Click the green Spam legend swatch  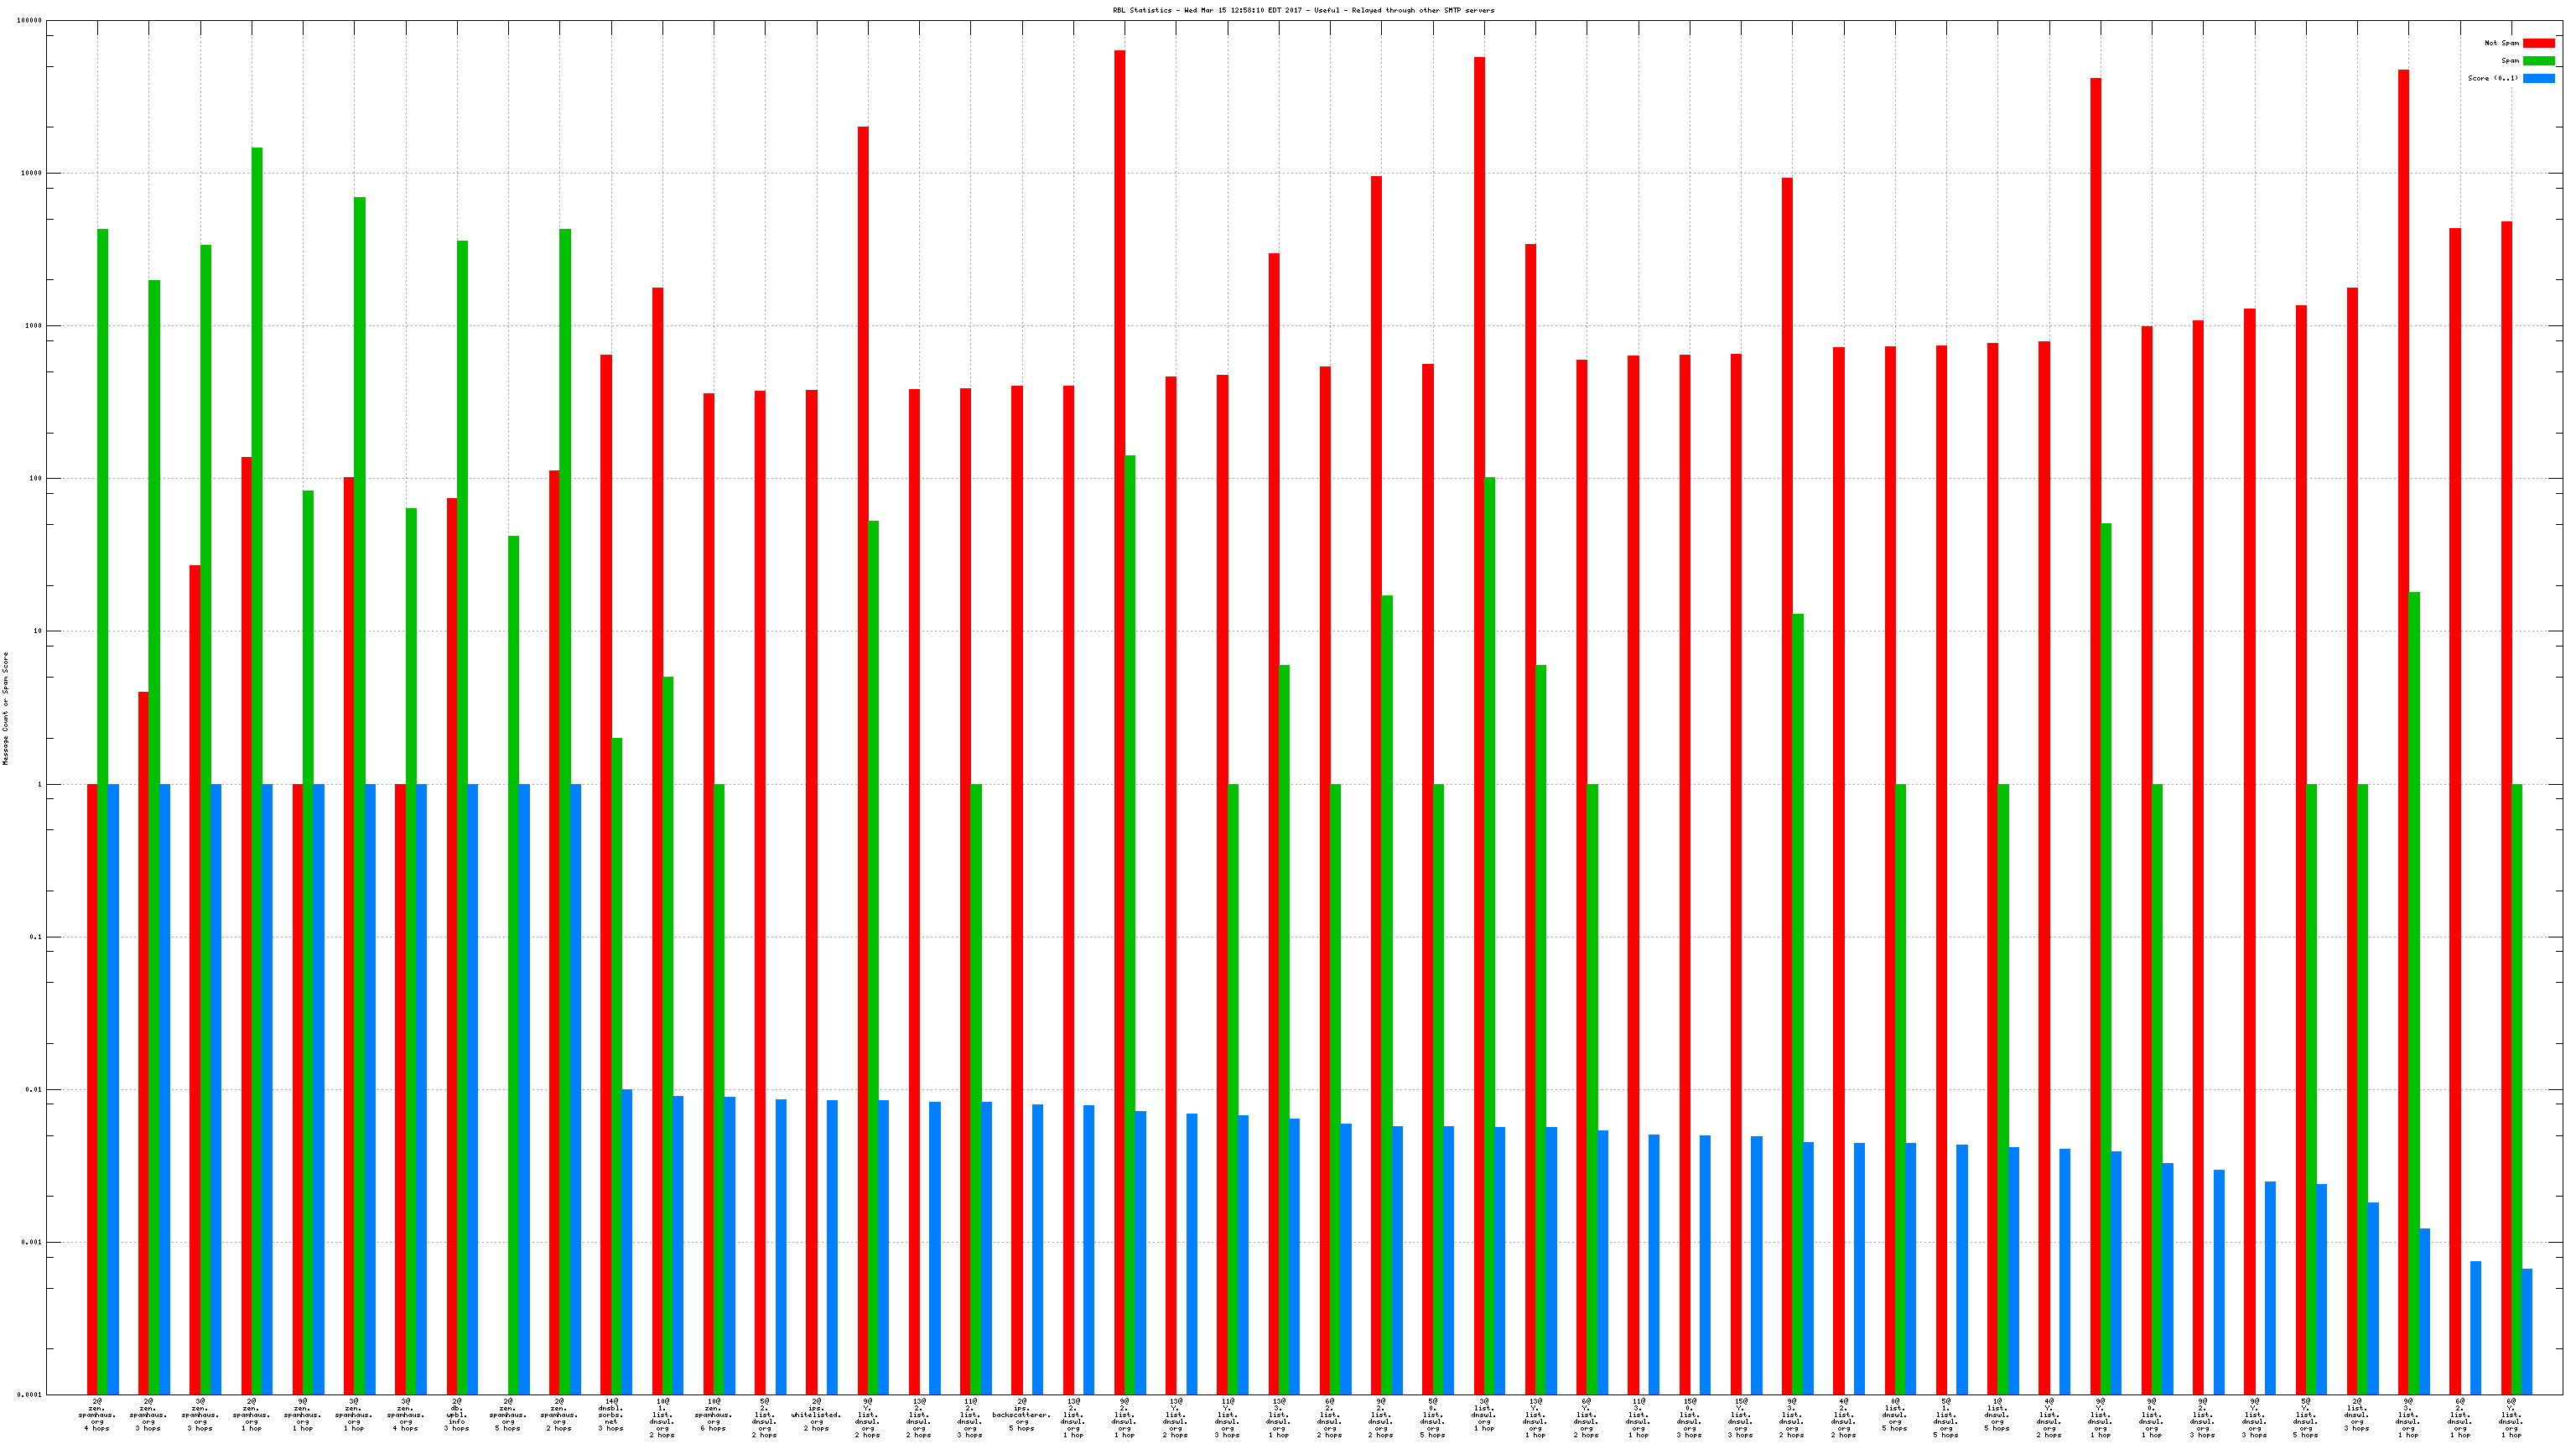tap(2538, 61)
